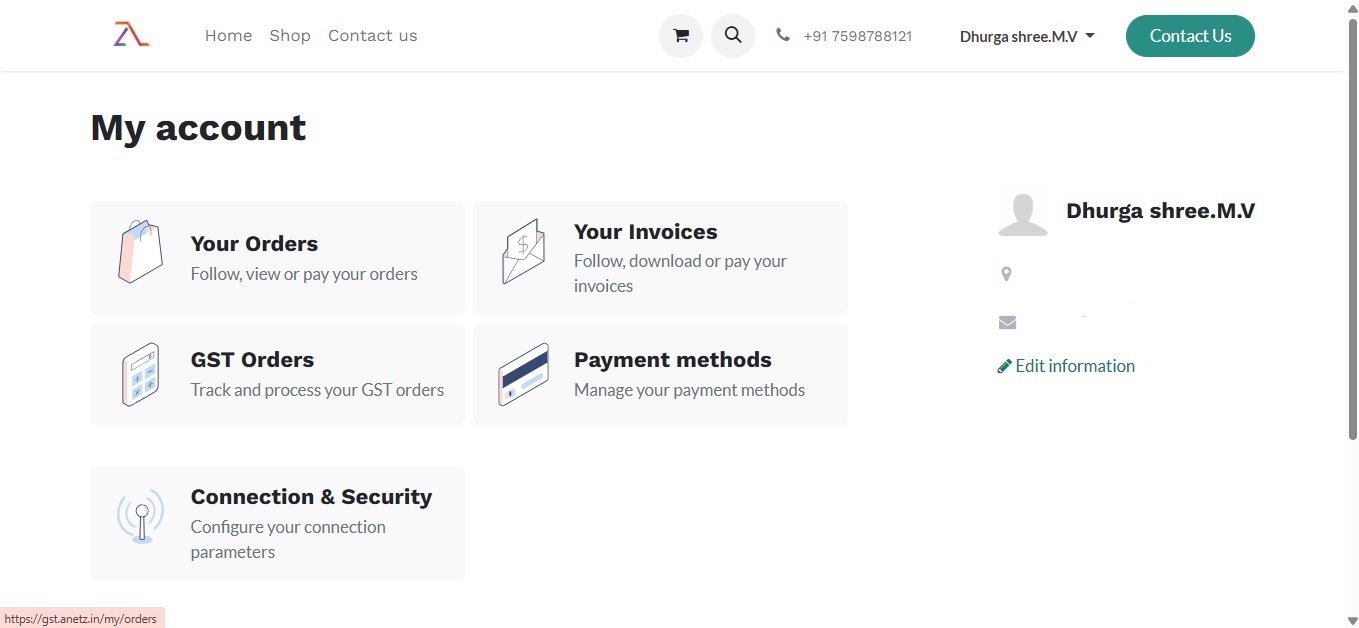
Task: Click the envelope icon for Your Invoices
Action: (x=523, y=252)
